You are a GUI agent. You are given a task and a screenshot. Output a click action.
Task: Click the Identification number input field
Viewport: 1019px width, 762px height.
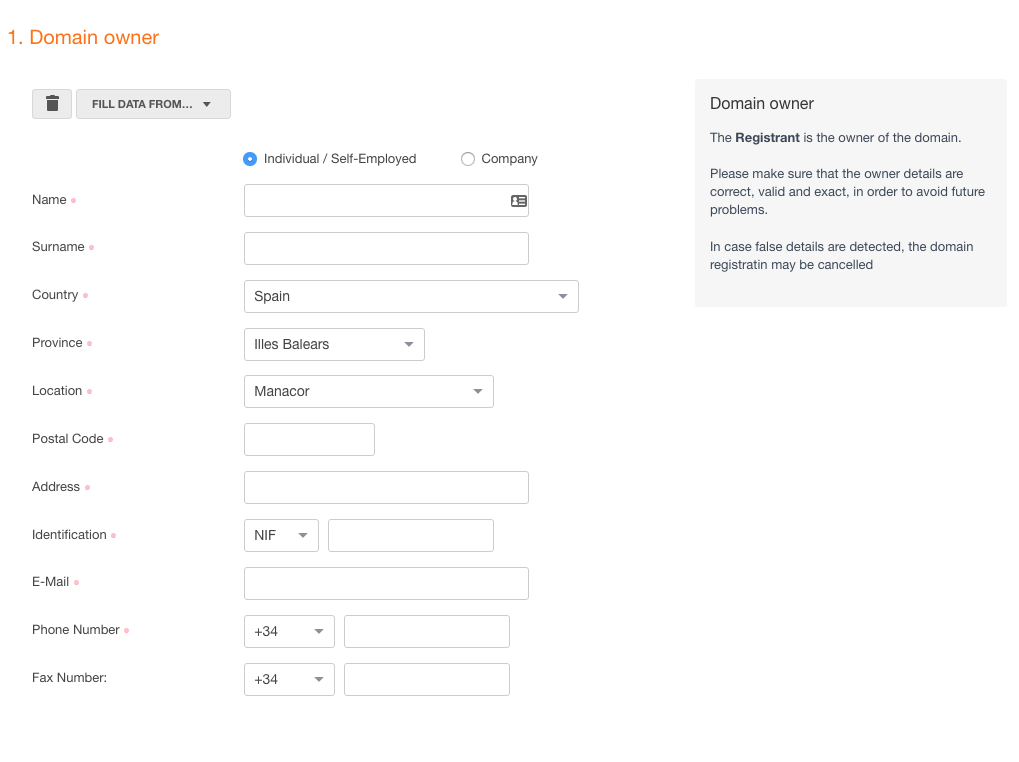coord(410,535)
